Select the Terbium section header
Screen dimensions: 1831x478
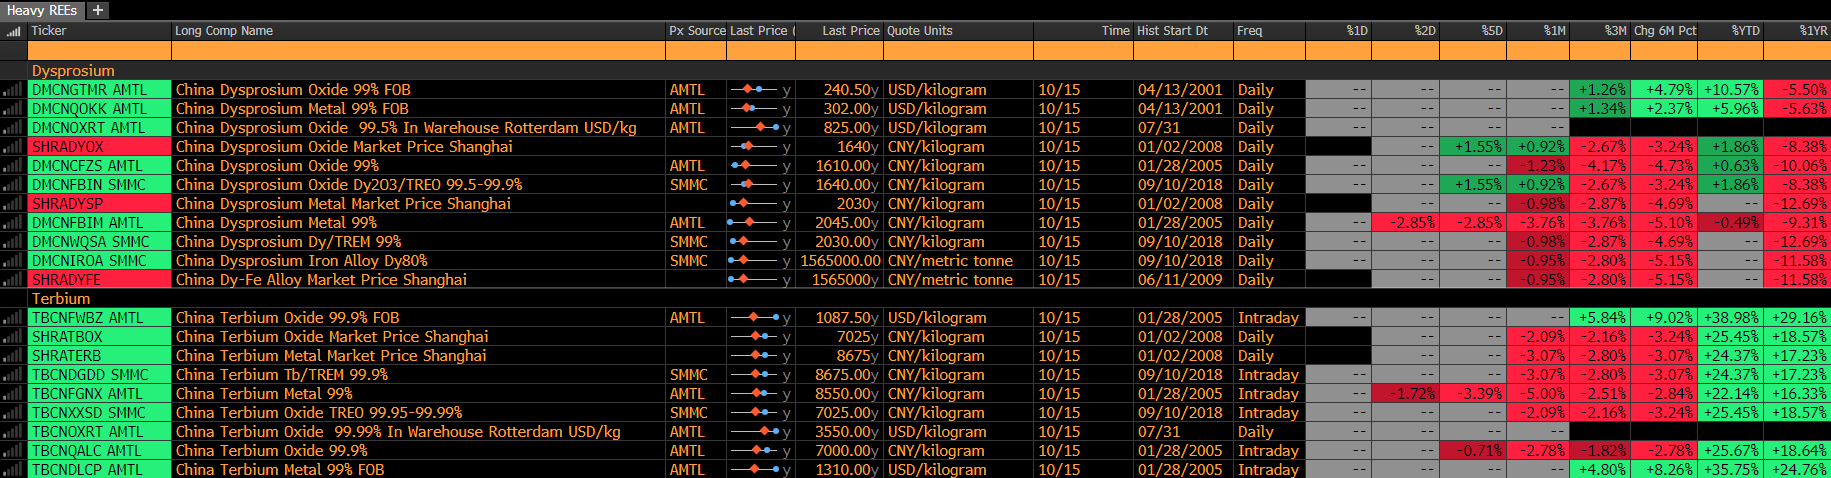tap(61, 299)
